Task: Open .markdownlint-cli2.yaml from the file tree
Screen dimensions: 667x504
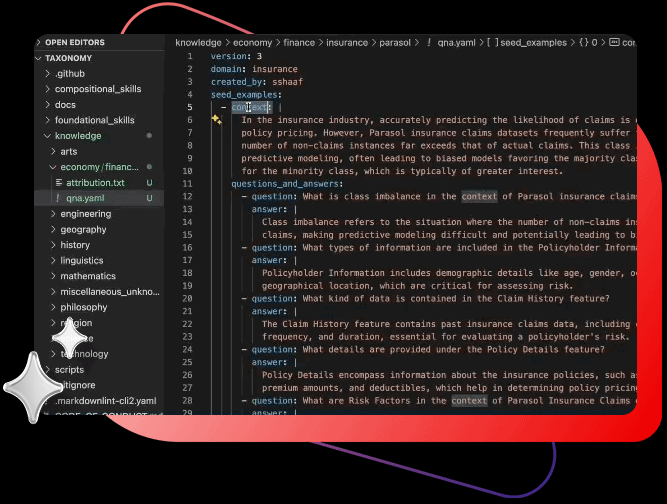Action: pyautogui.click(x=105, y=400)
